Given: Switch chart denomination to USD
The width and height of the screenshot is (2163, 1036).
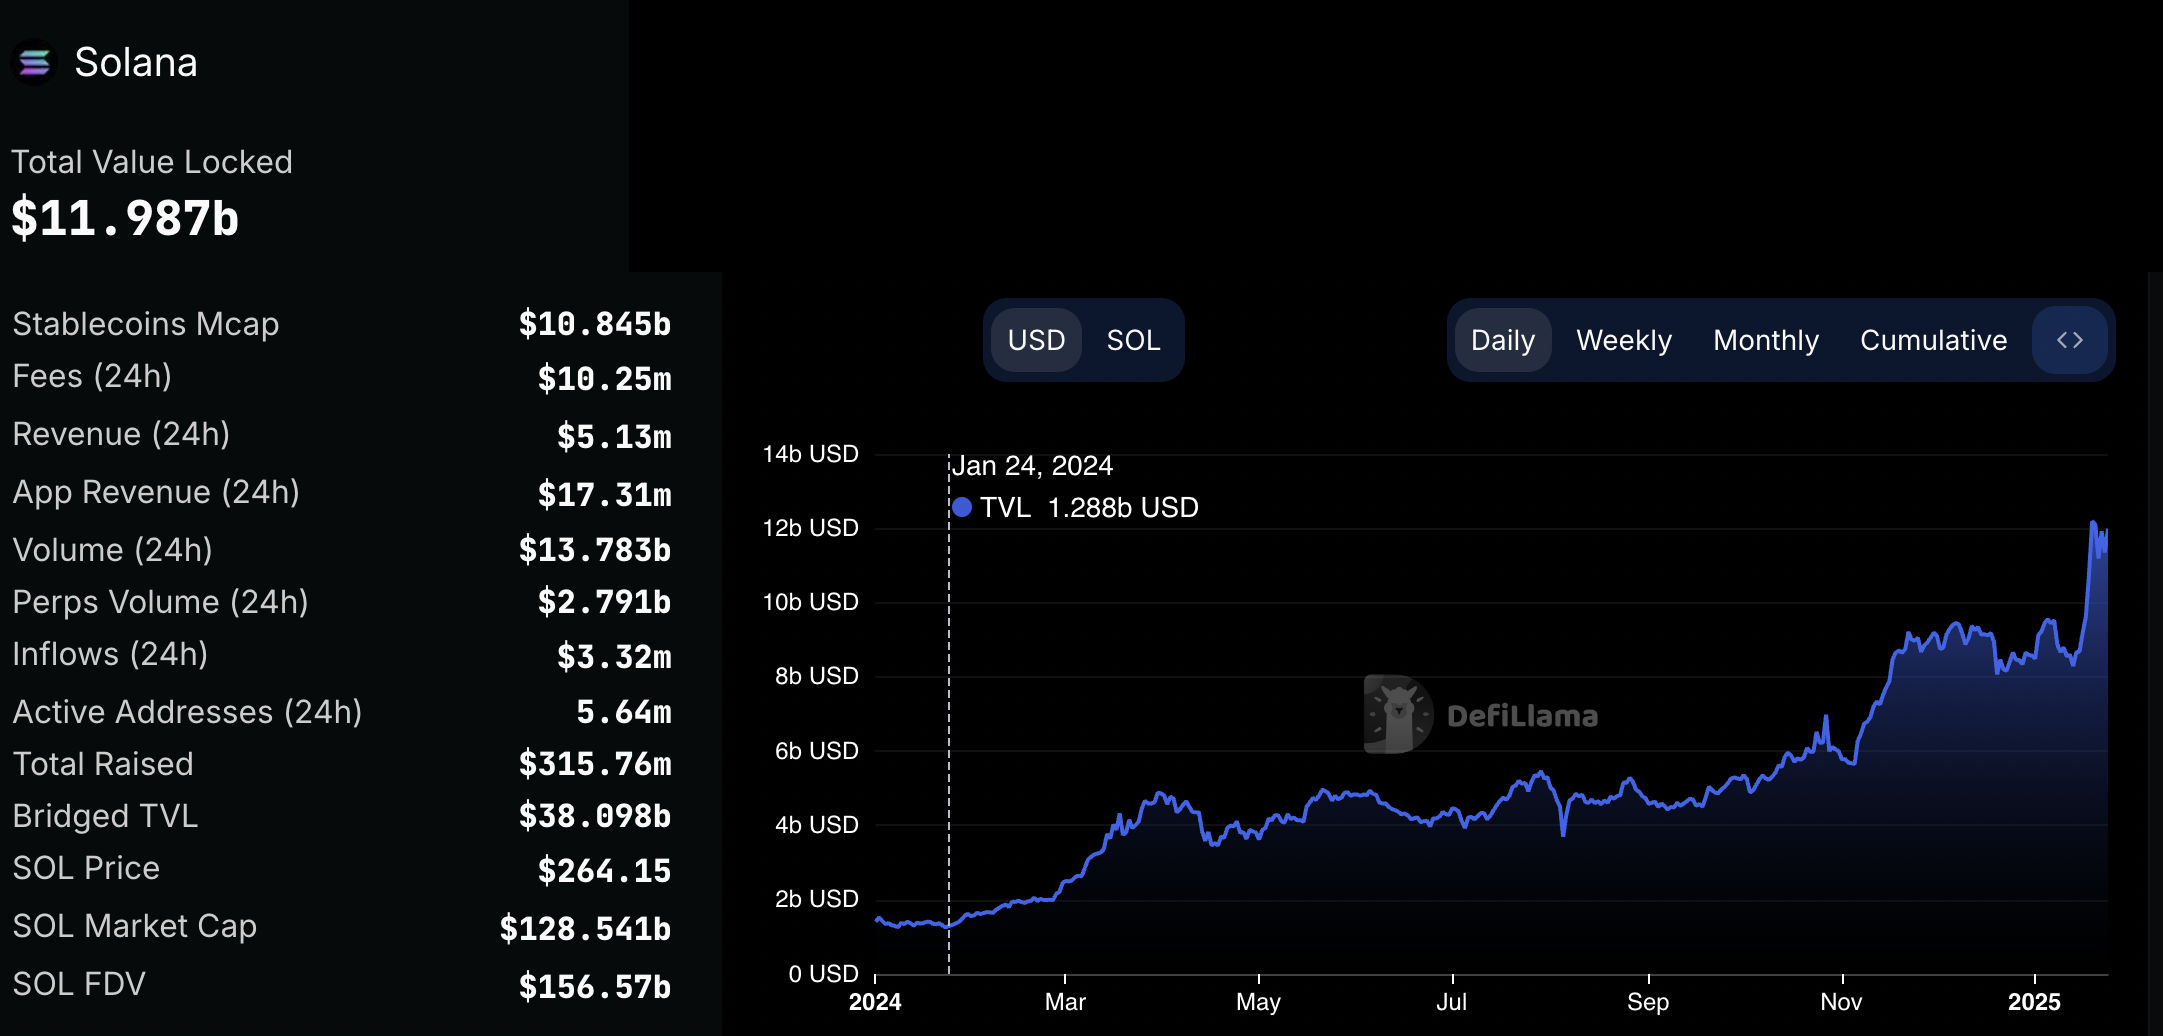Looking at the screenshot, I should (1036, 340).
